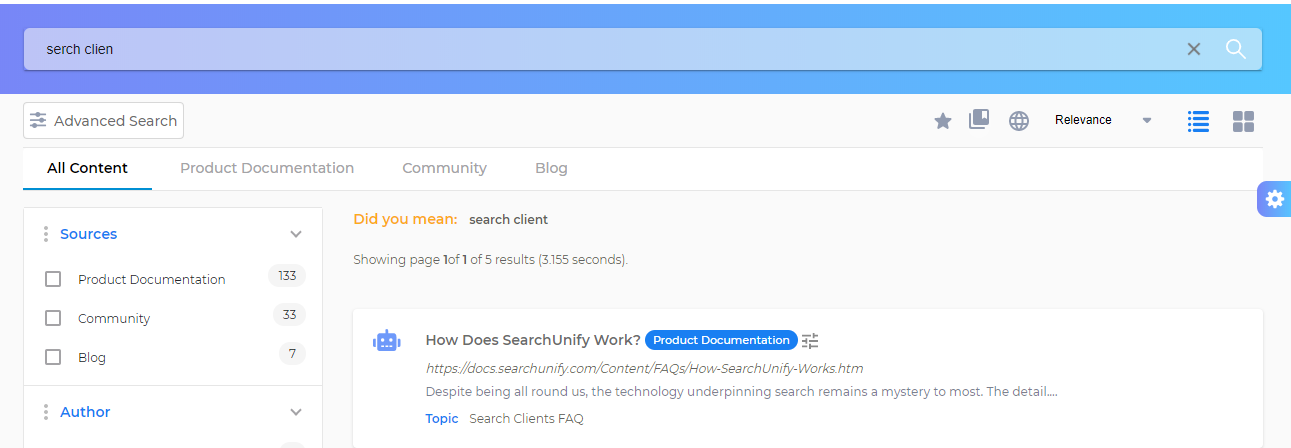Open bookmarks with the star icon
Screen dimensions: 1291x448
[x=942, y=121]
